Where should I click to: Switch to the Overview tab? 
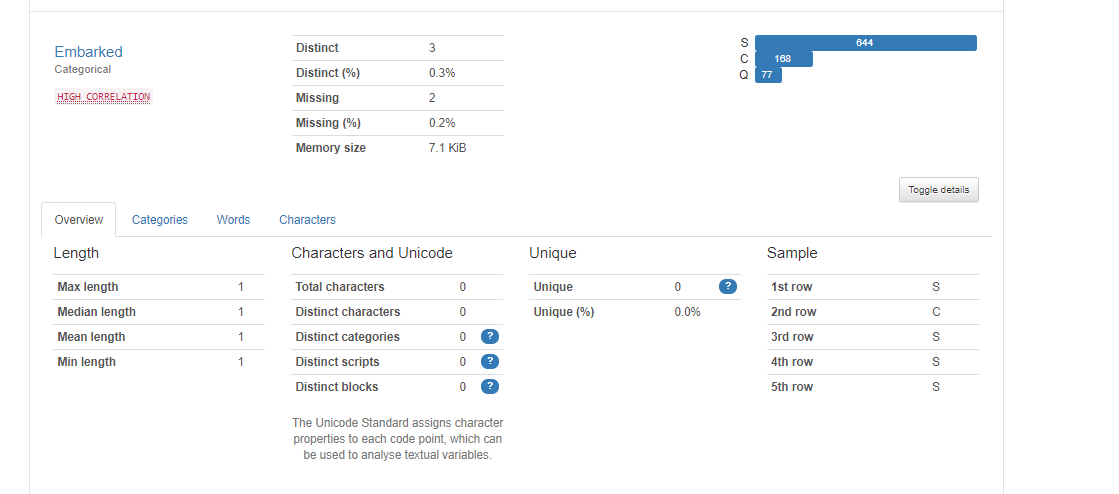coord(78,220)
